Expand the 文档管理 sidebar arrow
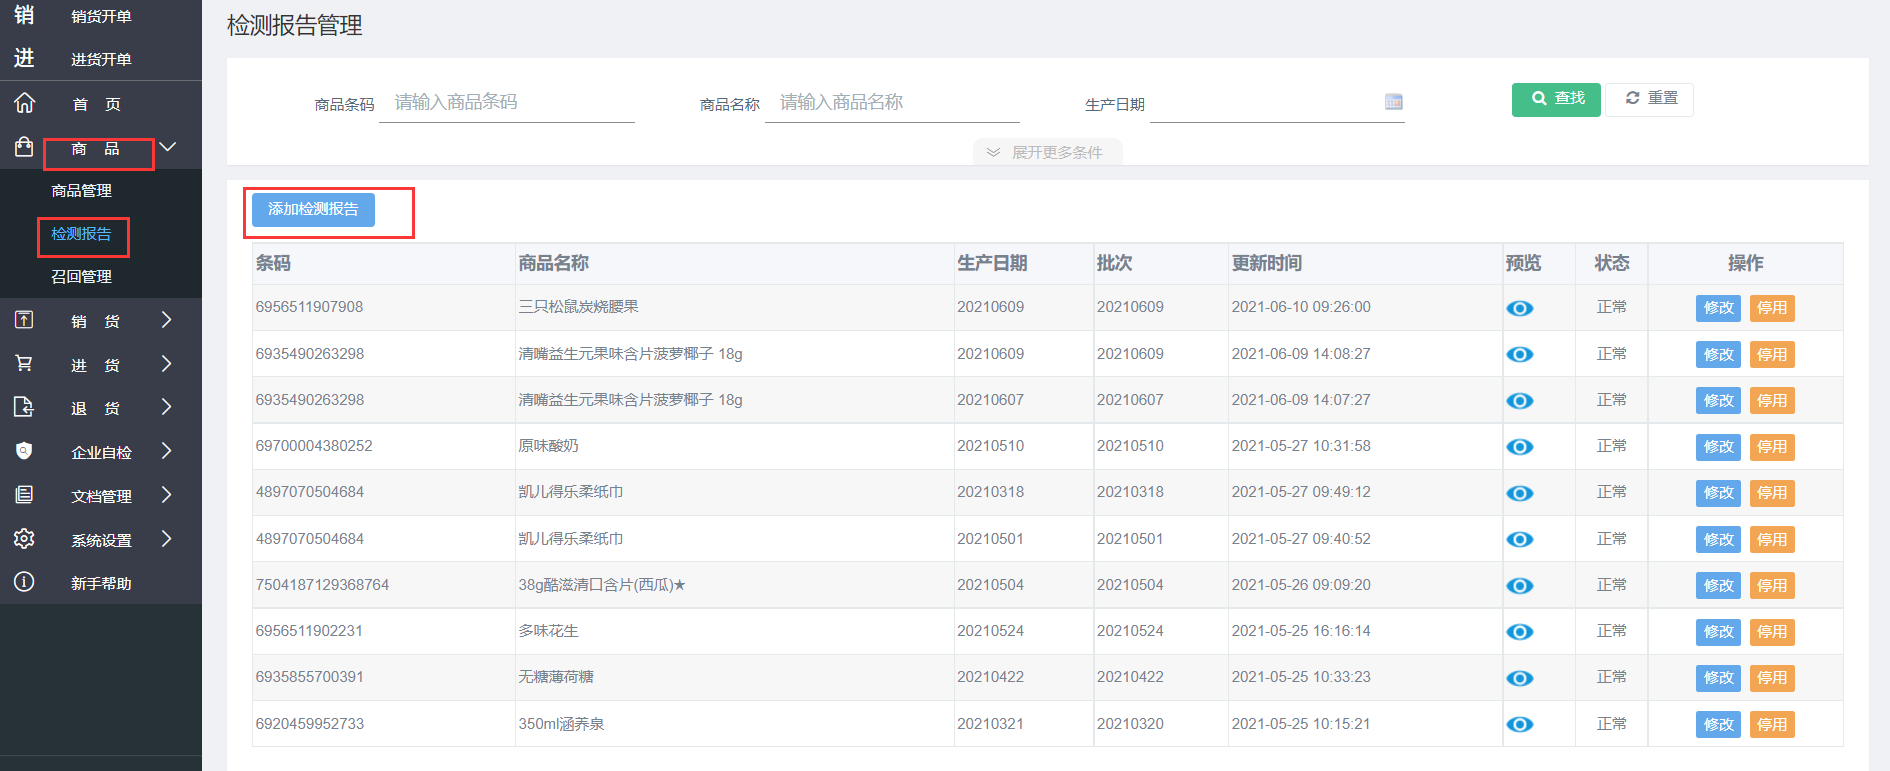This screenshot has width=1890, height=771. point(167,495)
